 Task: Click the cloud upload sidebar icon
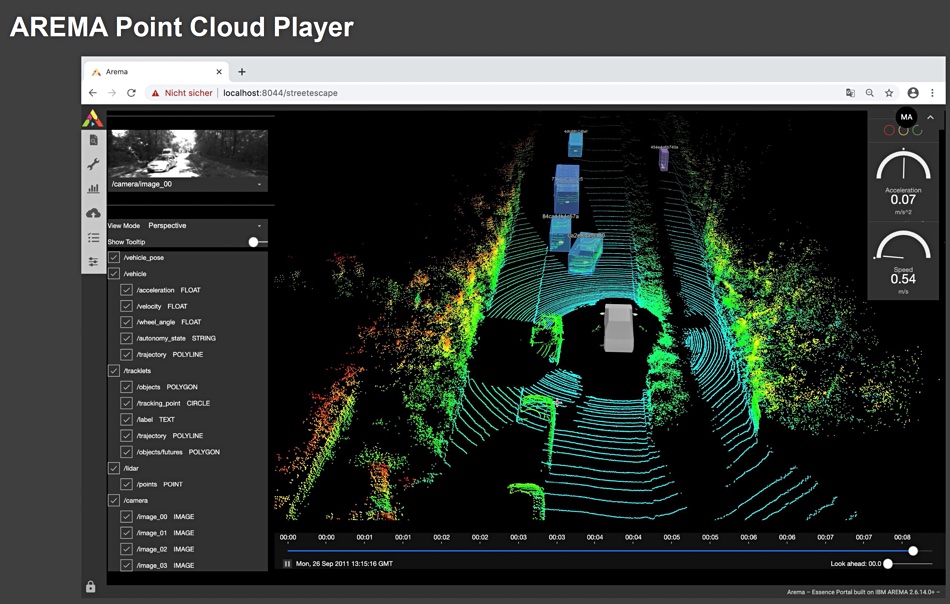pos(93,213)
